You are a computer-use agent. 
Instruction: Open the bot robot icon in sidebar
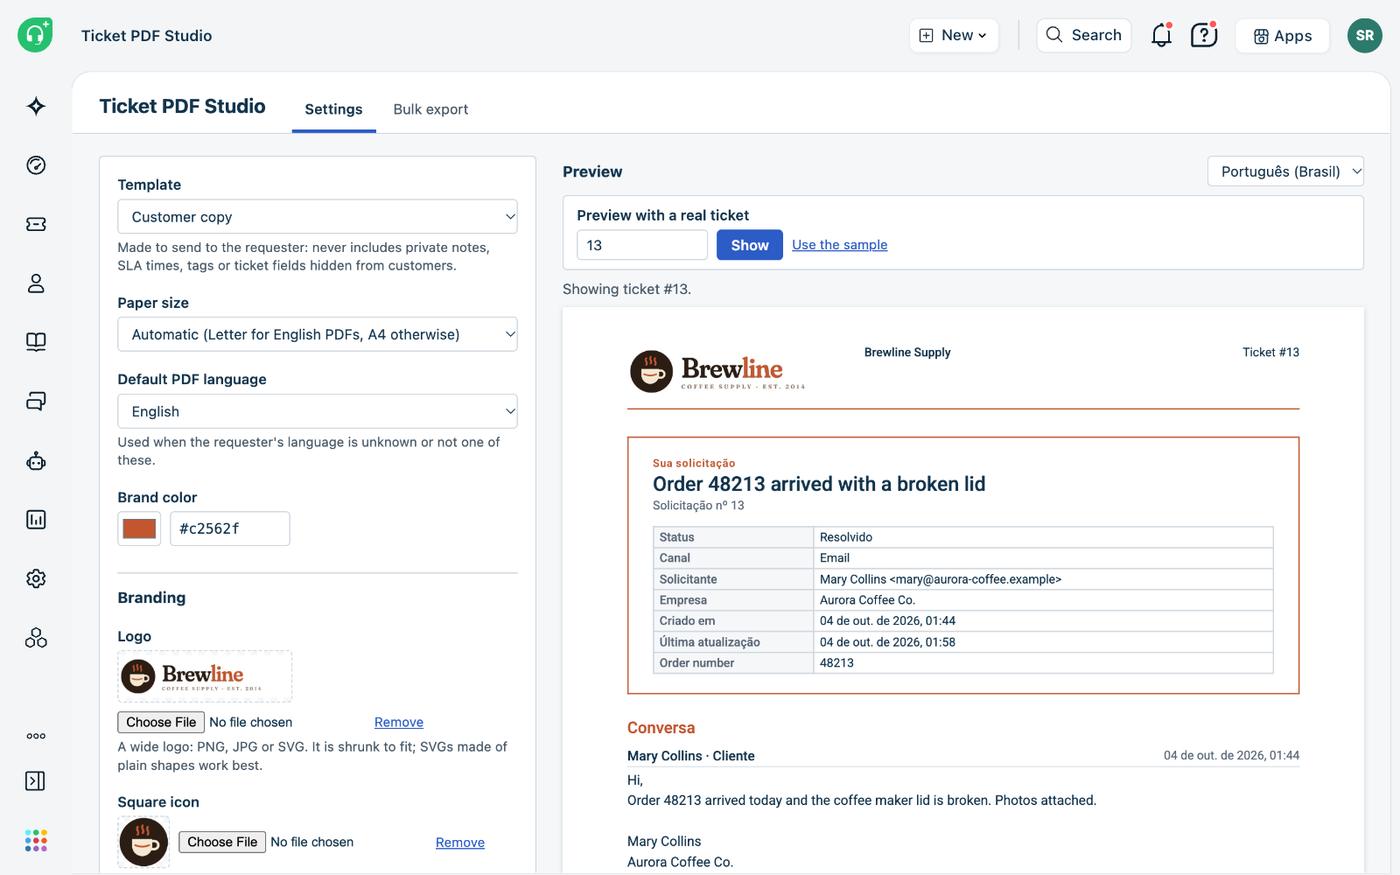click(36, 460)
